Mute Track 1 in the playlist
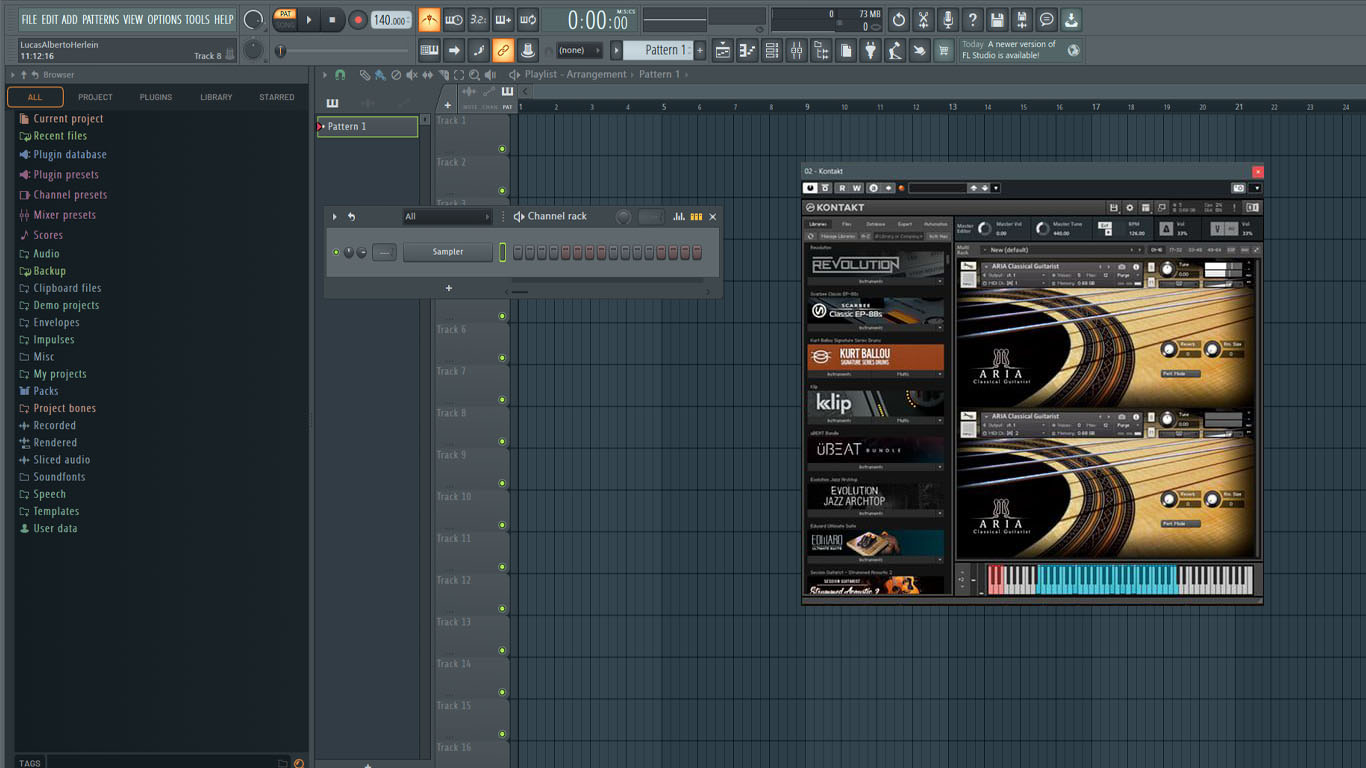1366x768 pixels. click(x=502, y=149)
